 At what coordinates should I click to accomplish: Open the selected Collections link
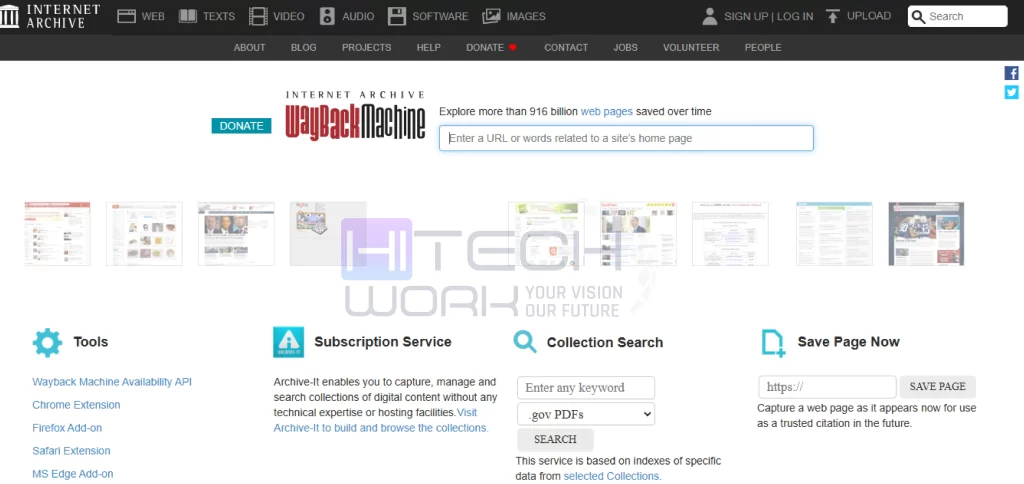click(x=611, y=476)
